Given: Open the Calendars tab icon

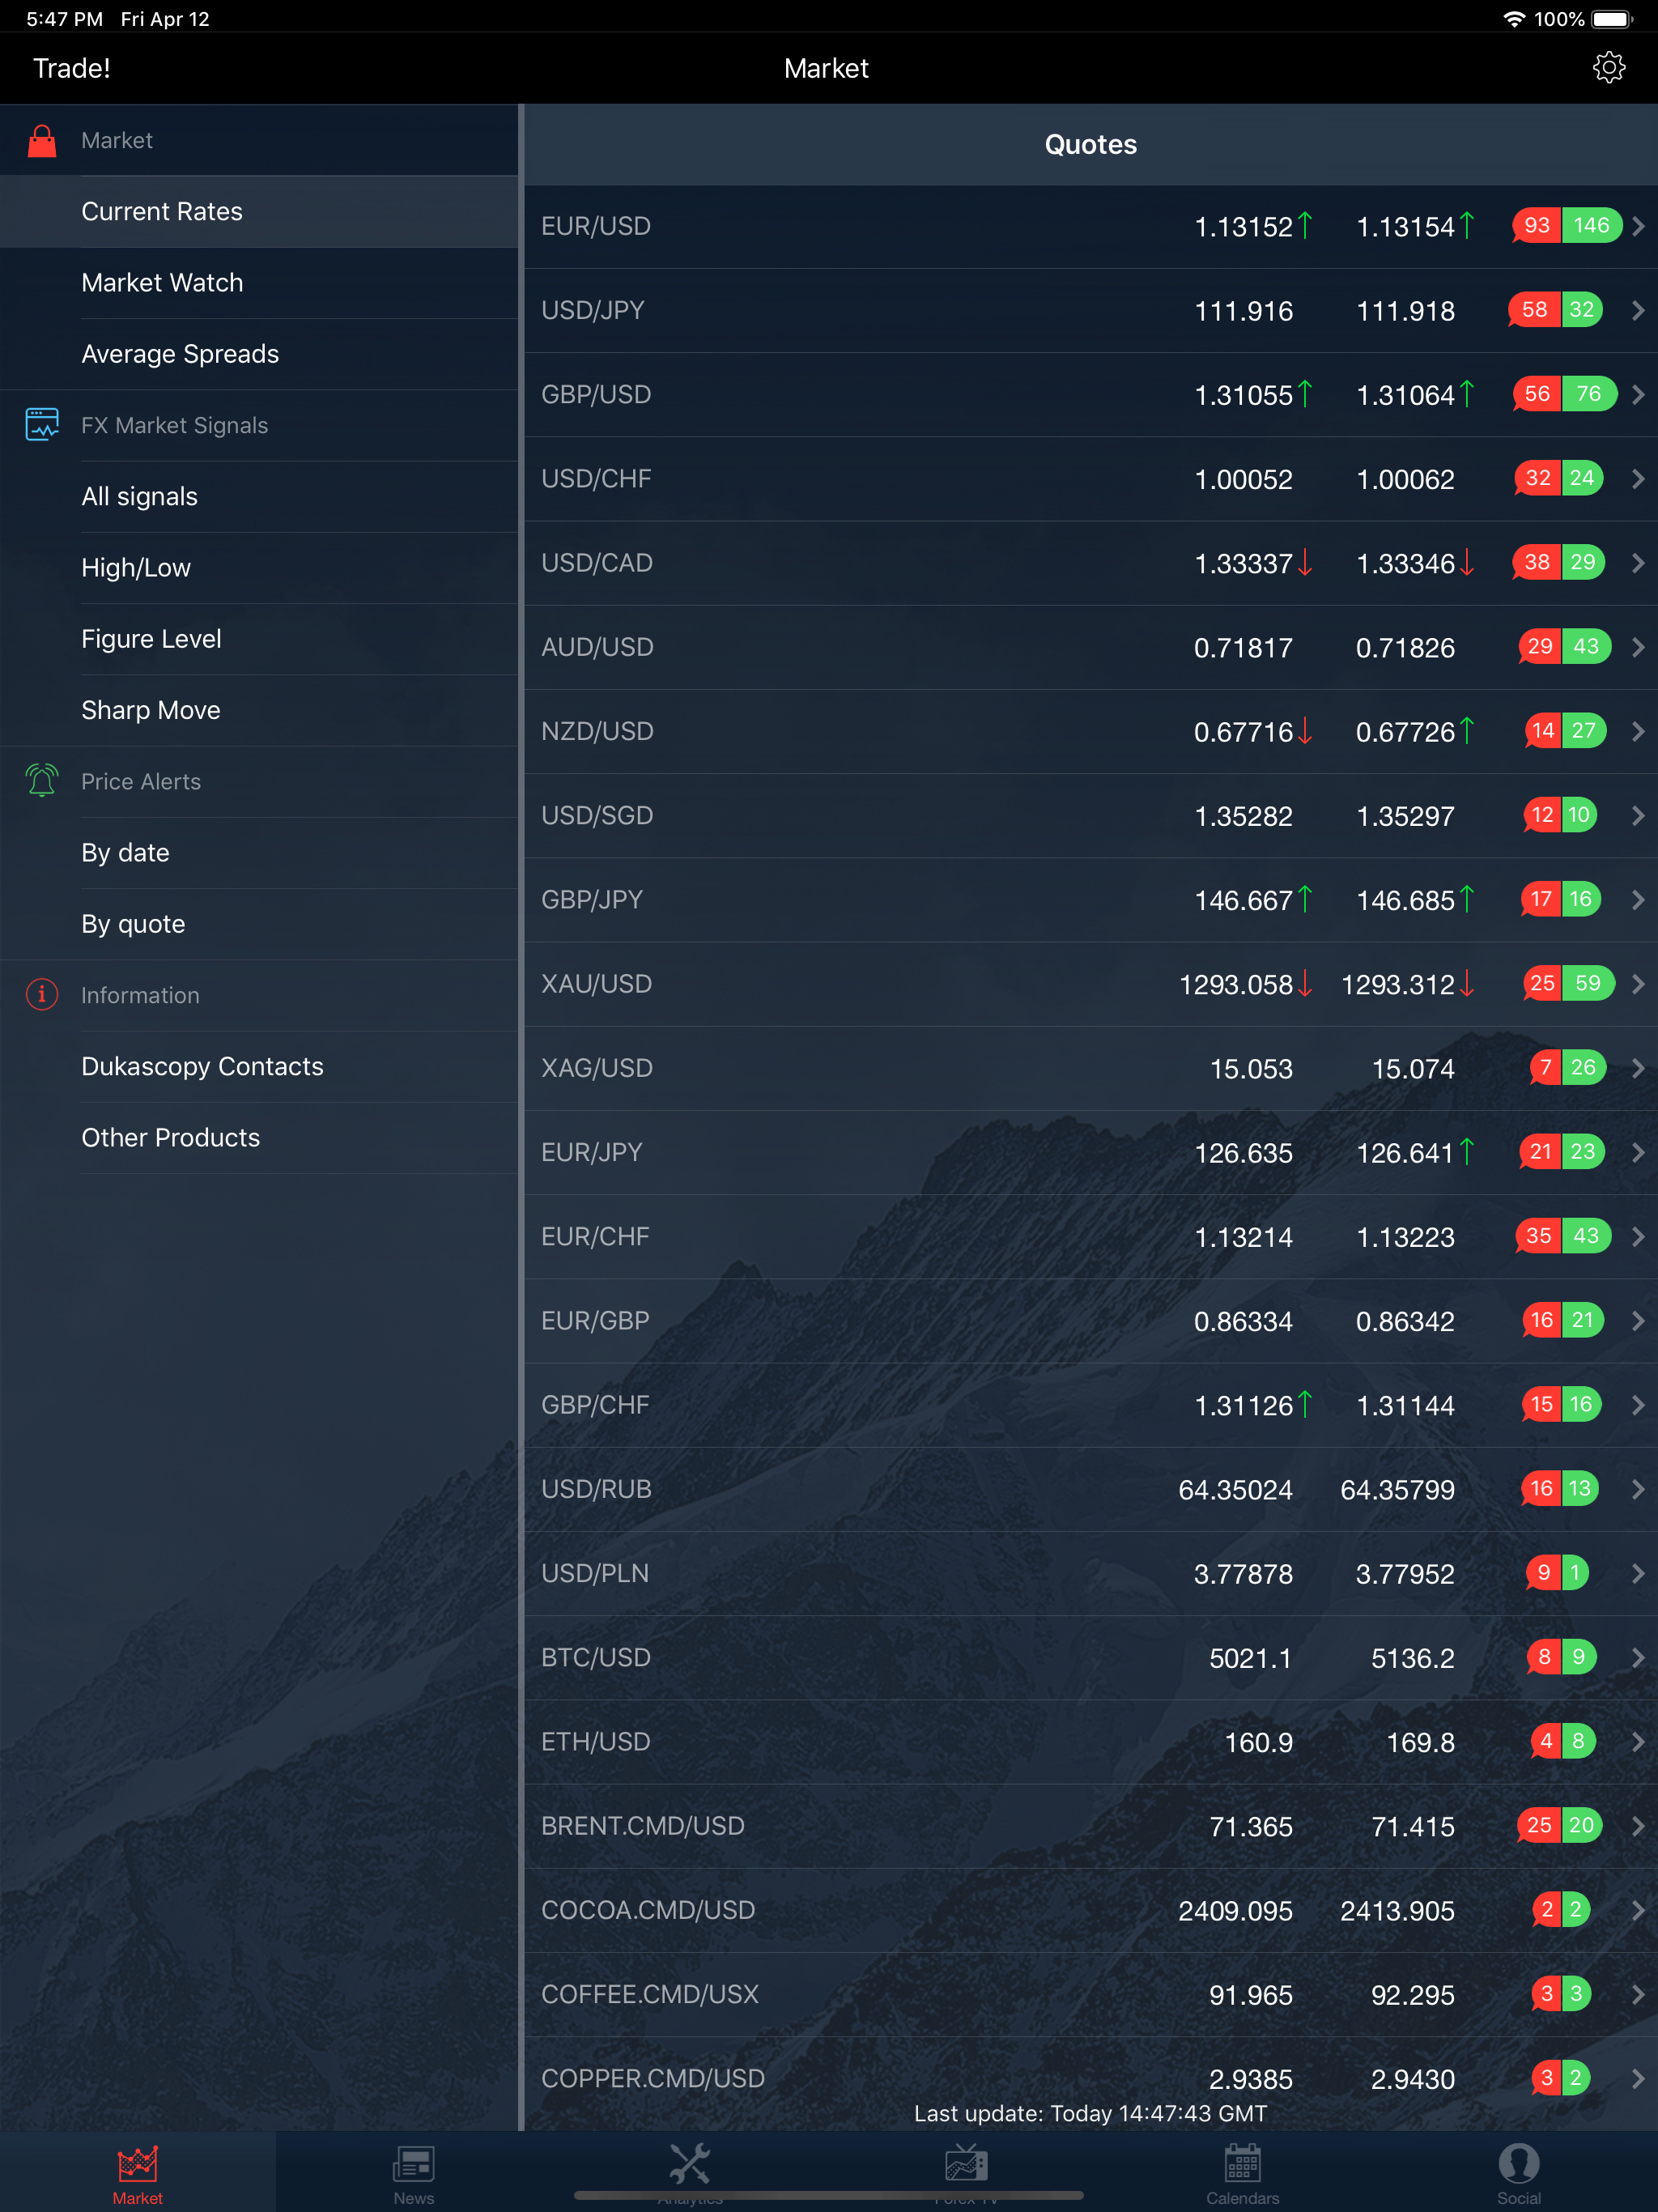Looking at the screenshot, I should (1242, 2165).
